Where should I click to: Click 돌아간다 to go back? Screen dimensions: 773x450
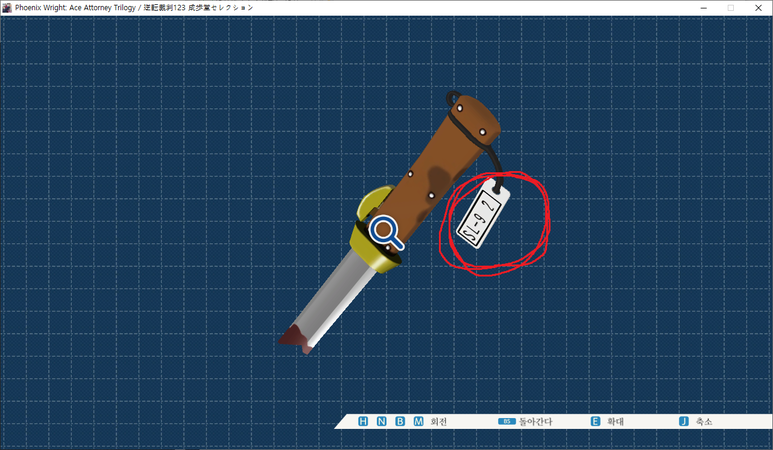tap(536, 421)
